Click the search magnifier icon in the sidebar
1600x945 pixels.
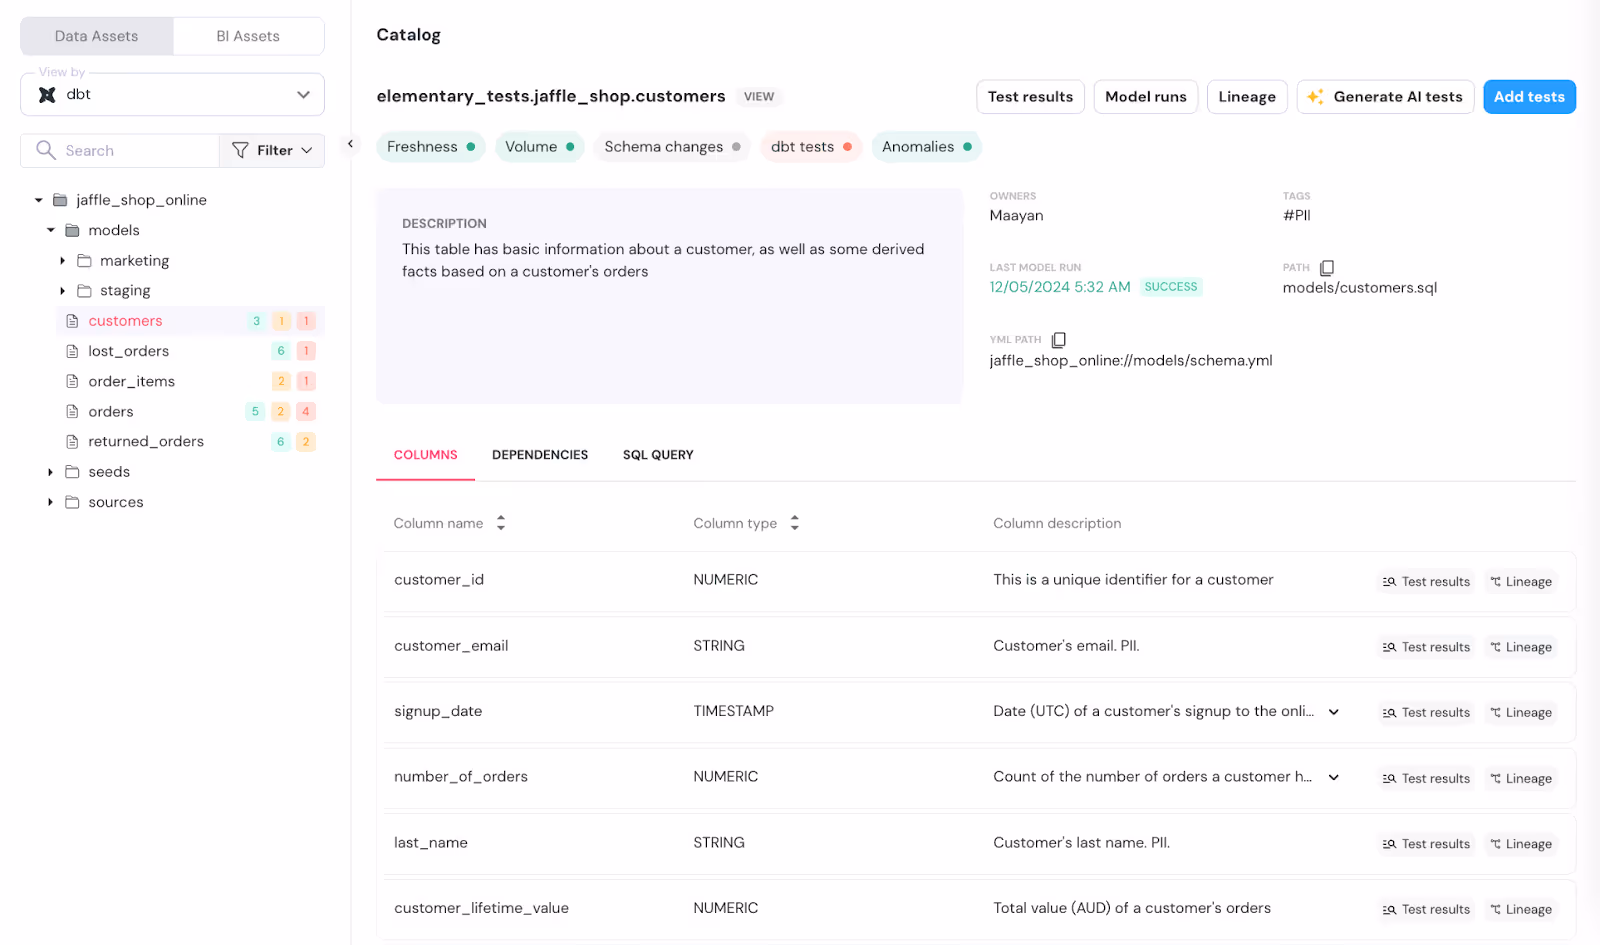coord(45,150)
